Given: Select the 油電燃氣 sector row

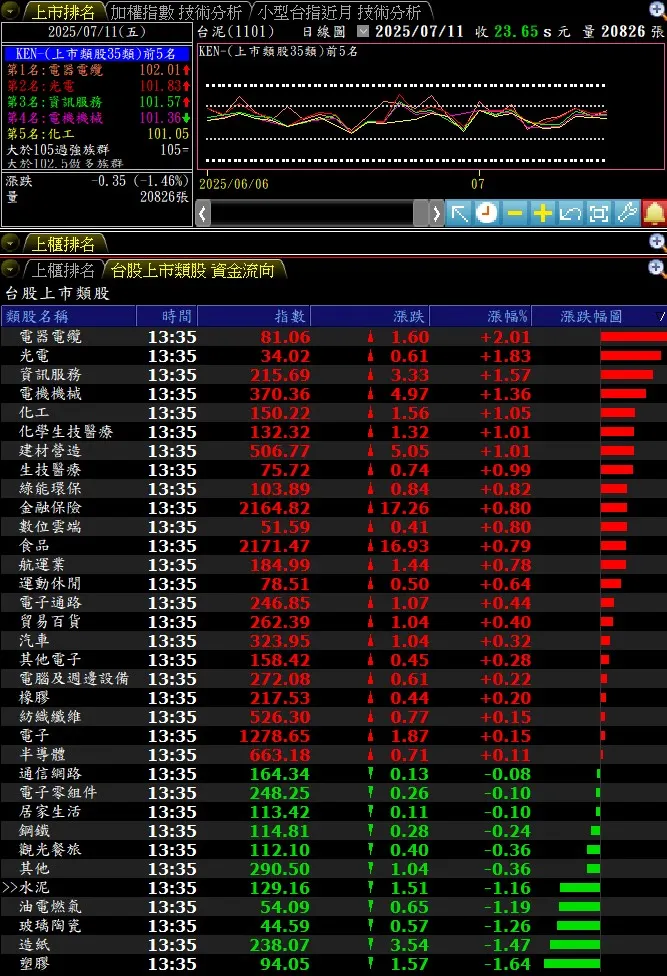Looking at the screenshot, I should pos(334,906).
